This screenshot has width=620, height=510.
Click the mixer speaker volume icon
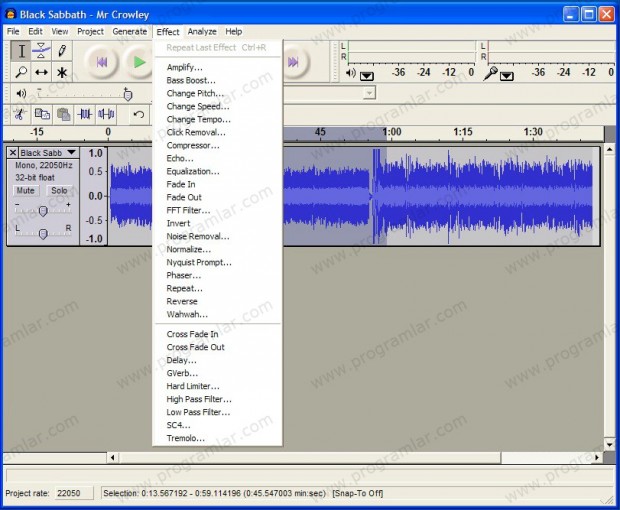[x=21, y=93]
